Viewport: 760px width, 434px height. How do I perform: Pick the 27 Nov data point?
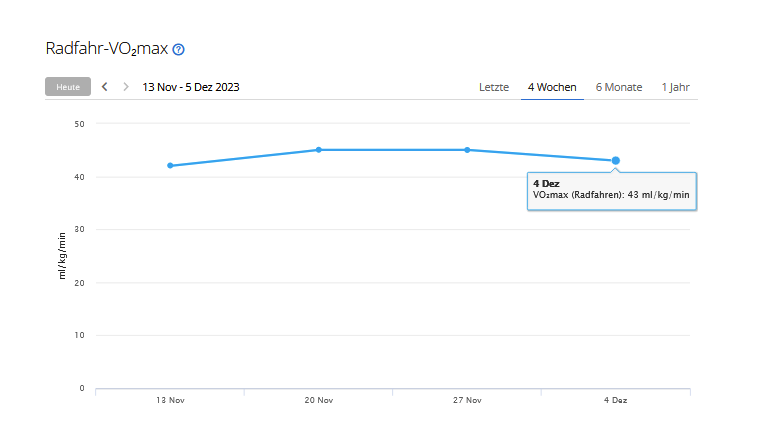pos(467,150)
